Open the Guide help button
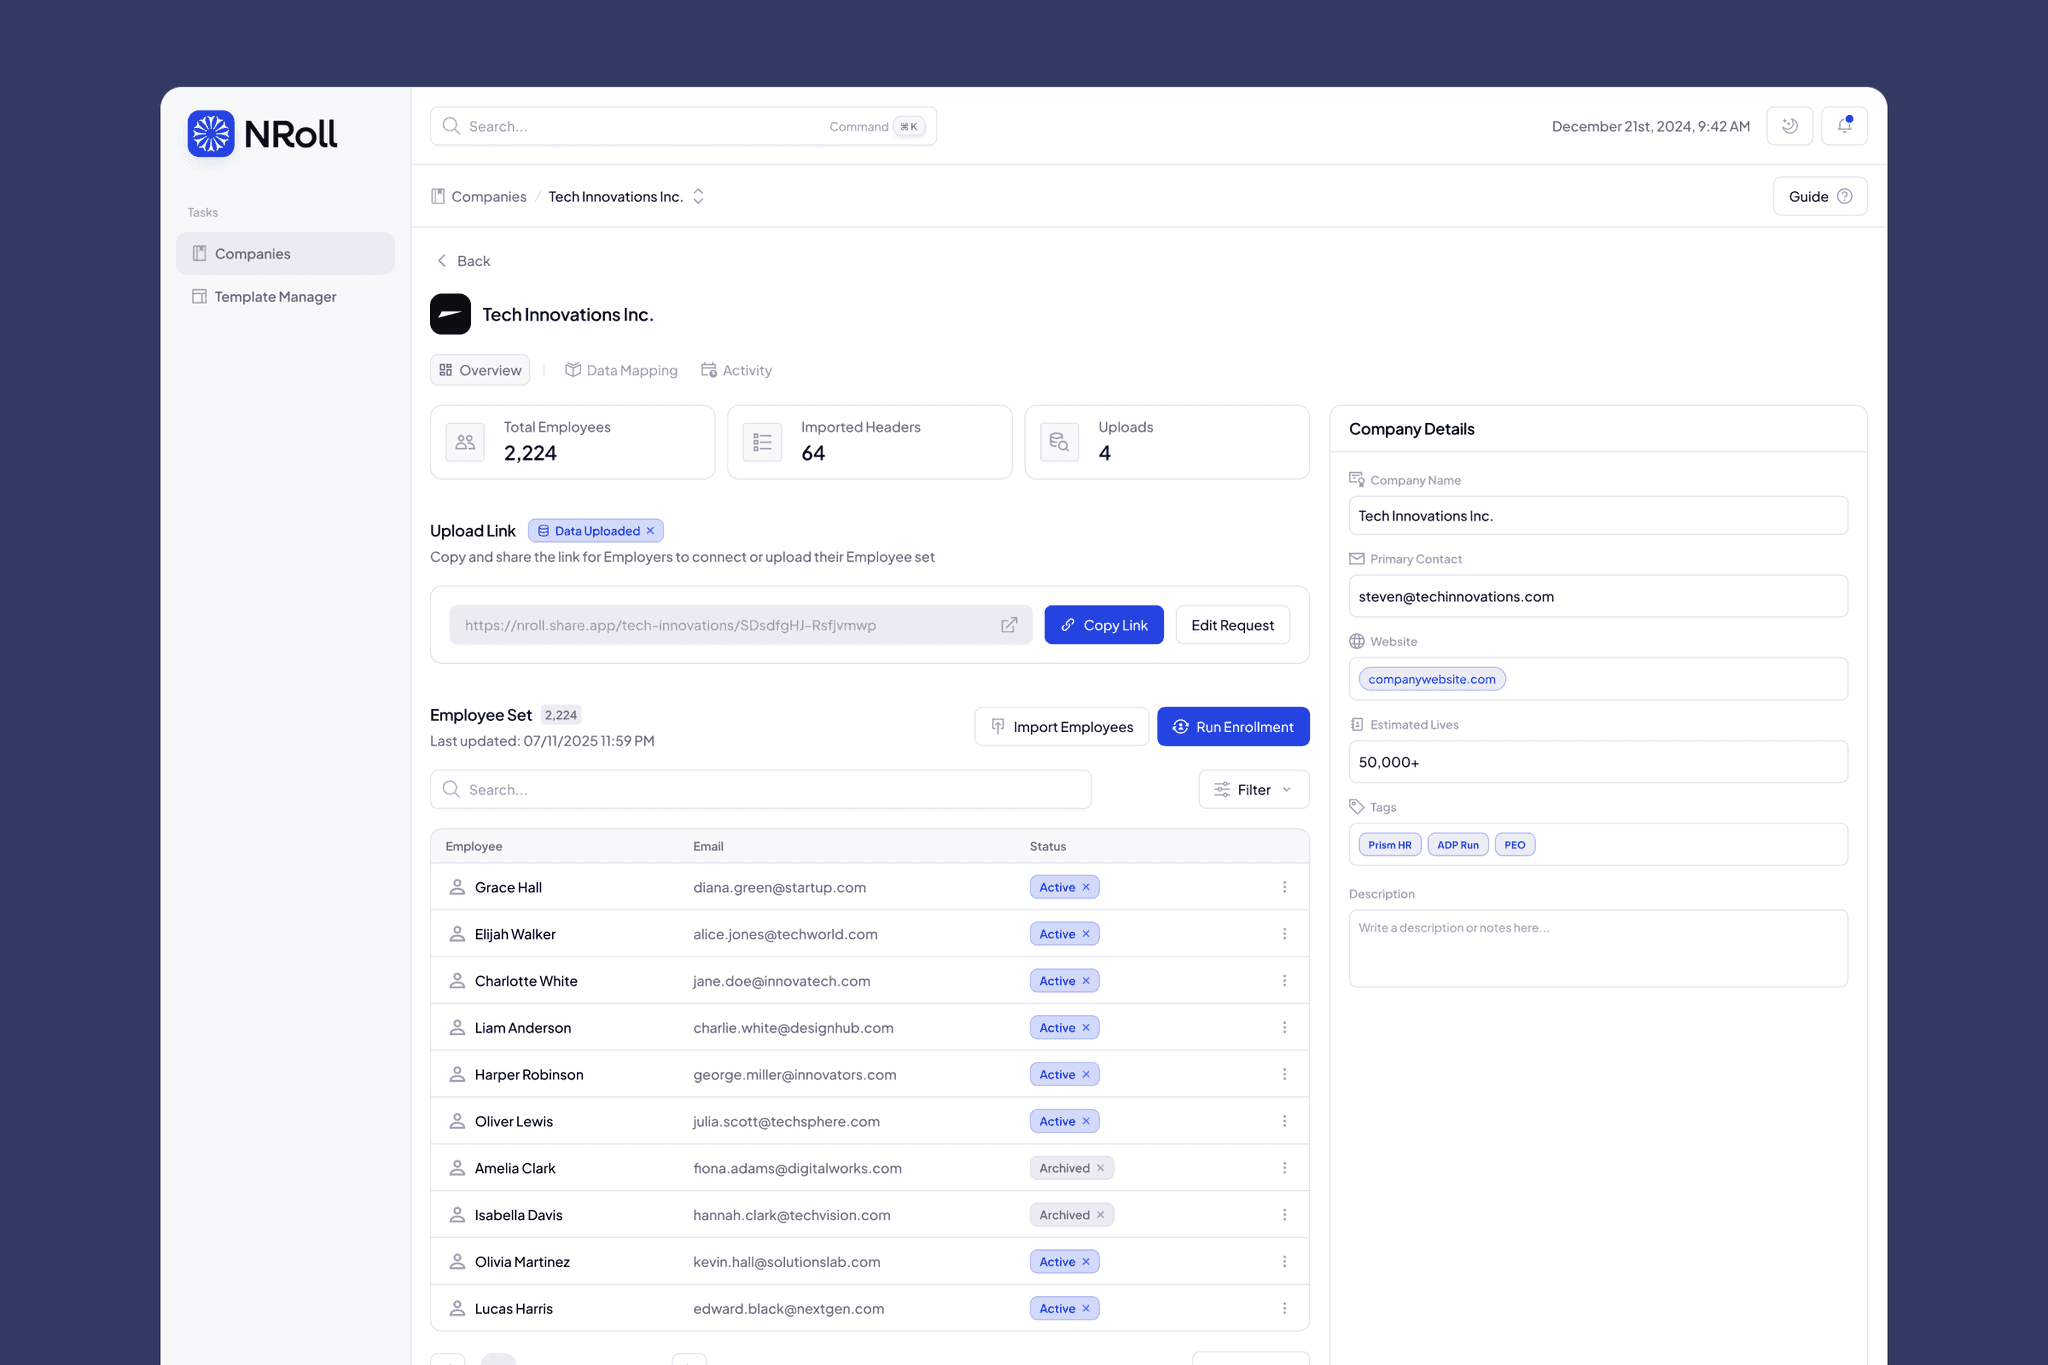The image size is (2048, 1365). (x=1819, y=196)
